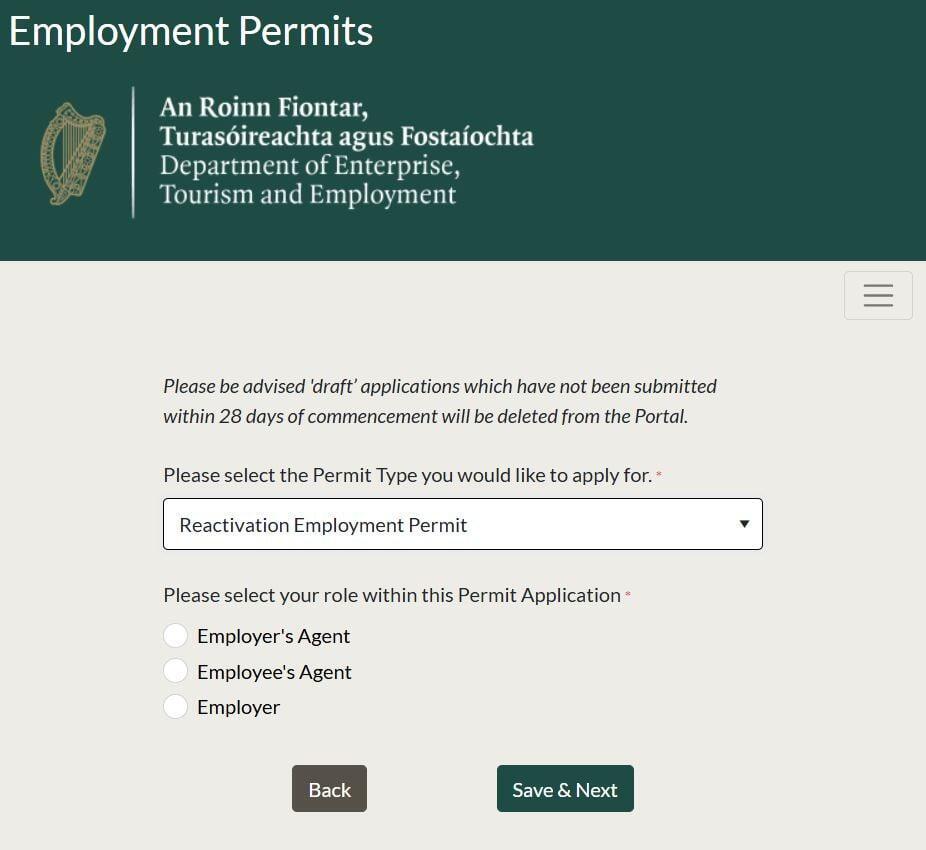The image size is (926, 850).
Task: Click the black dropdown arrow in Permit Type field
Action: coord(743,524)
